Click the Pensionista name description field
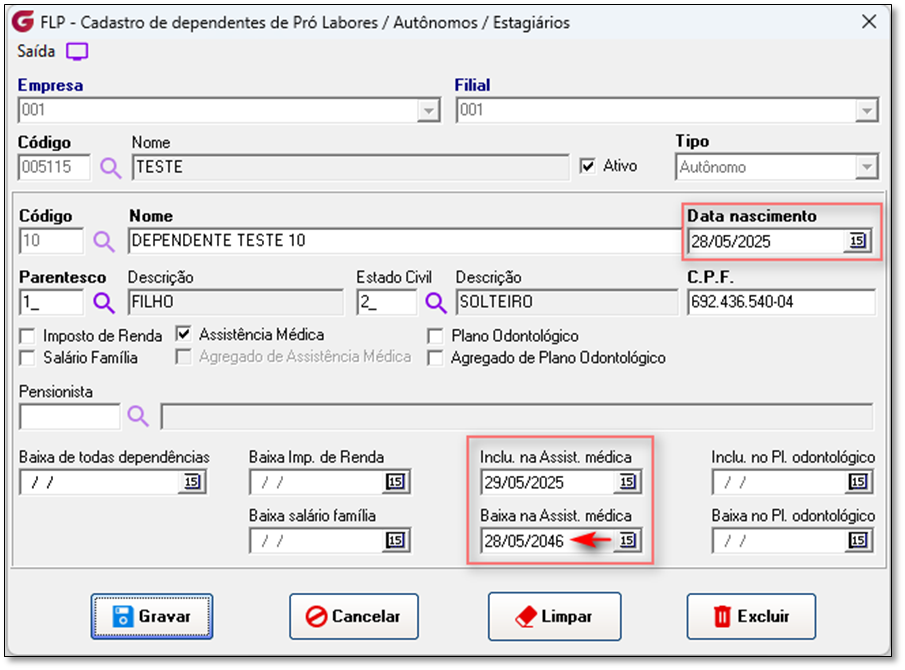905x670 pixels. tap(517, 416)
